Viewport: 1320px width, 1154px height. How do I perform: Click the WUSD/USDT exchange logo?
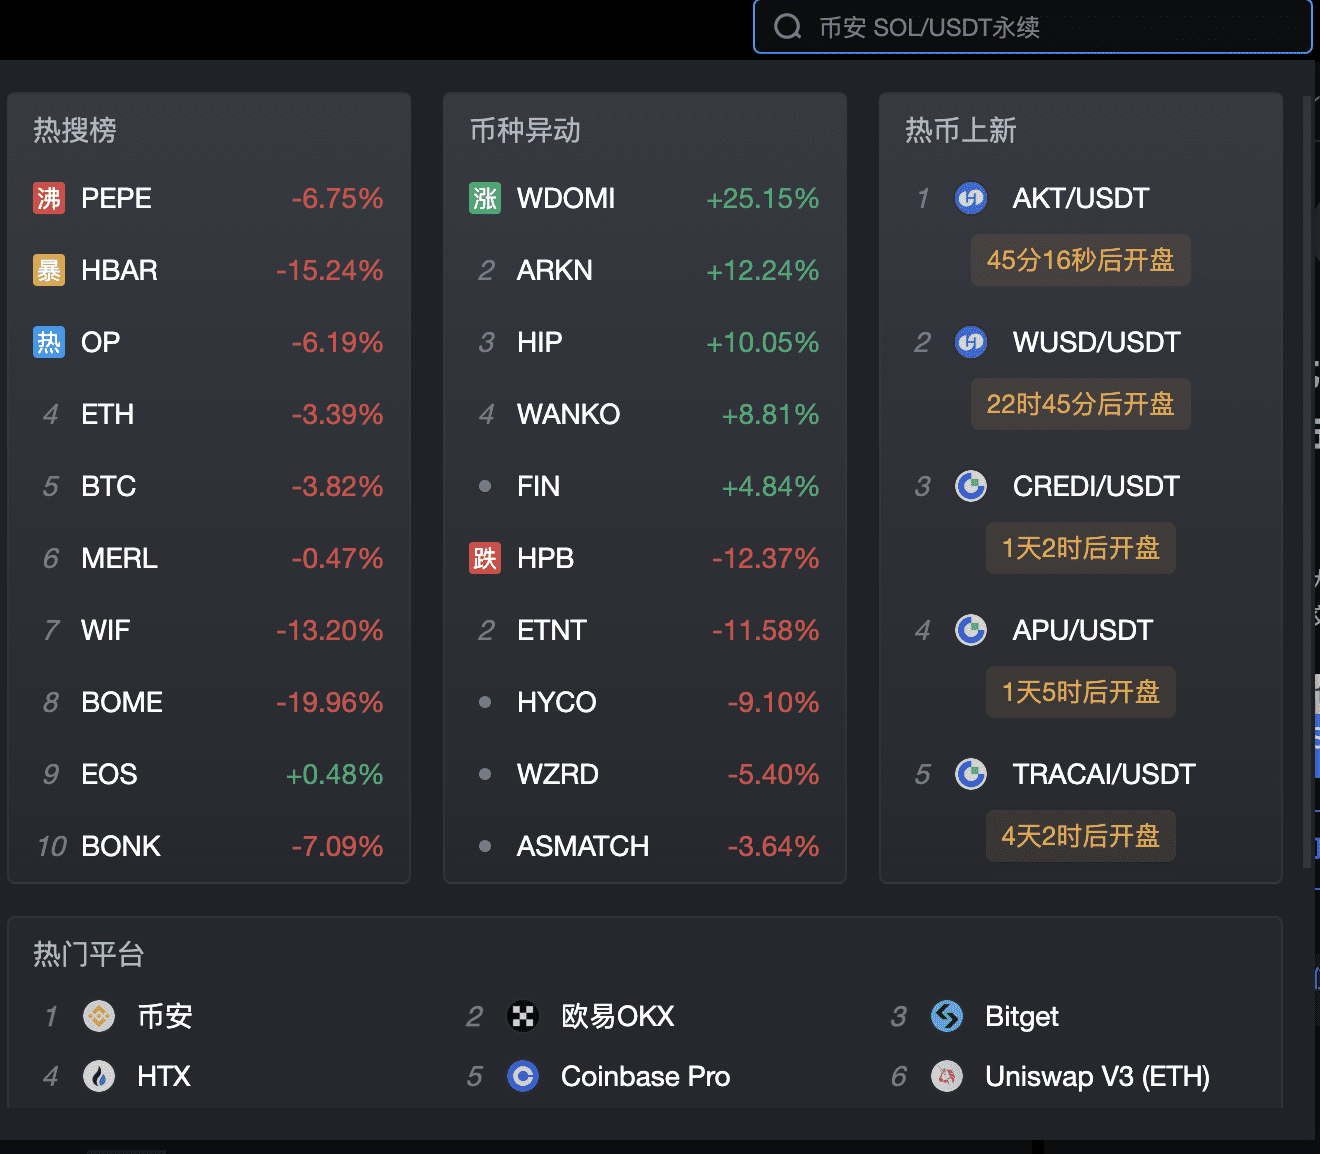[971, 342]
